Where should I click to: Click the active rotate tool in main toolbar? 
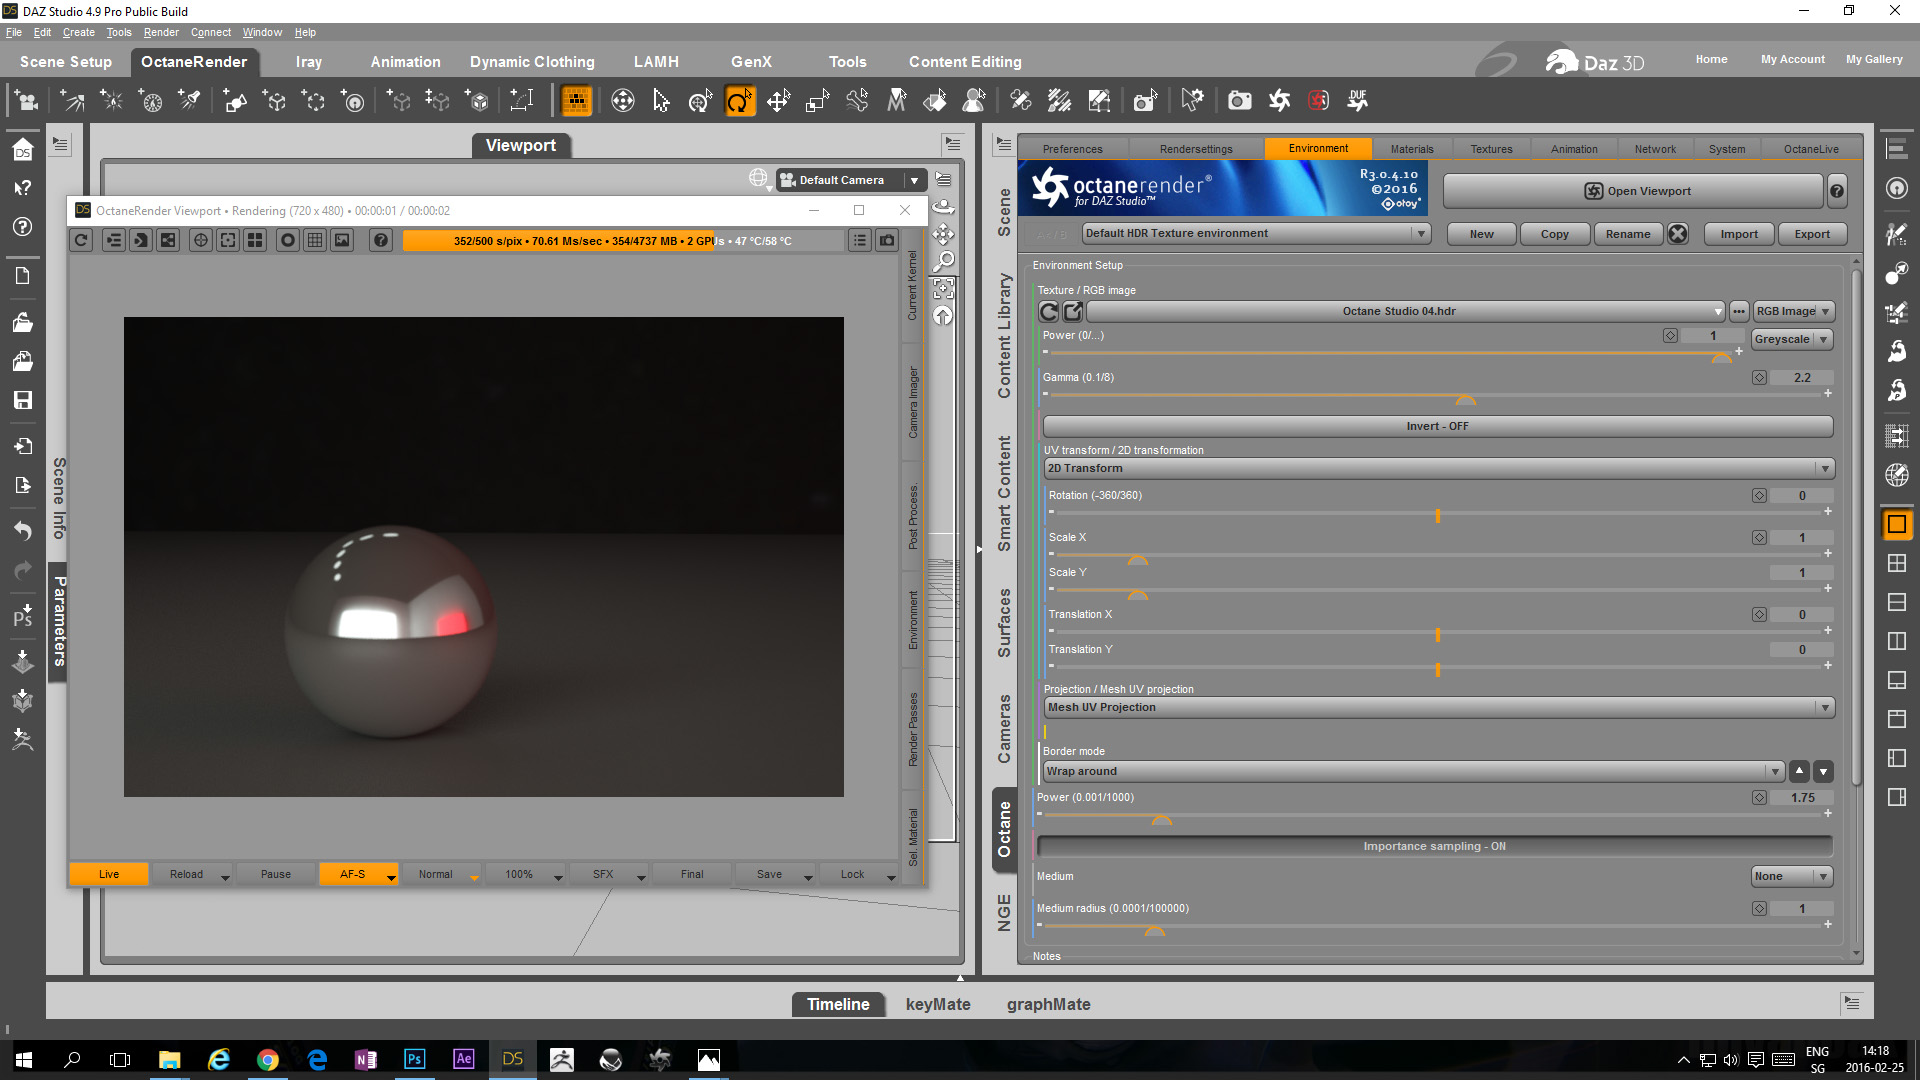pos(739,100)
